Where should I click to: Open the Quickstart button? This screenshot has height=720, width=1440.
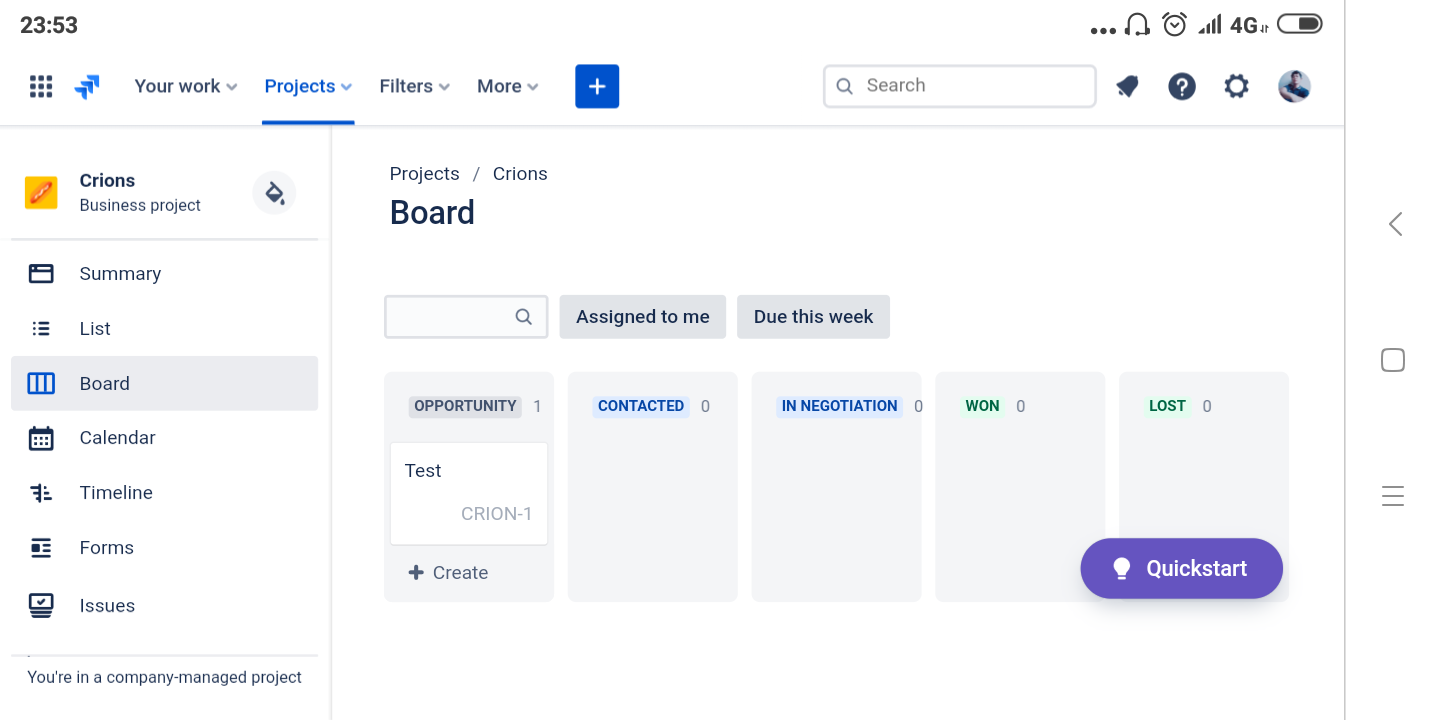pyautogui.click(x=1181, y=568)
